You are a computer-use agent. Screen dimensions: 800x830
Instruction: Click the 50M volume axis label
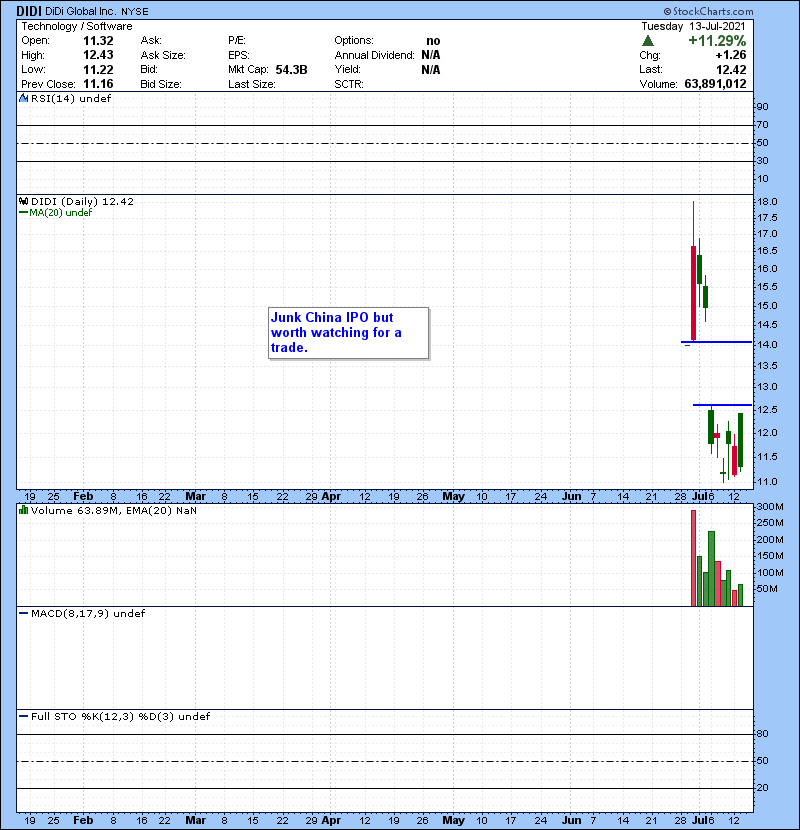(767, 589)
